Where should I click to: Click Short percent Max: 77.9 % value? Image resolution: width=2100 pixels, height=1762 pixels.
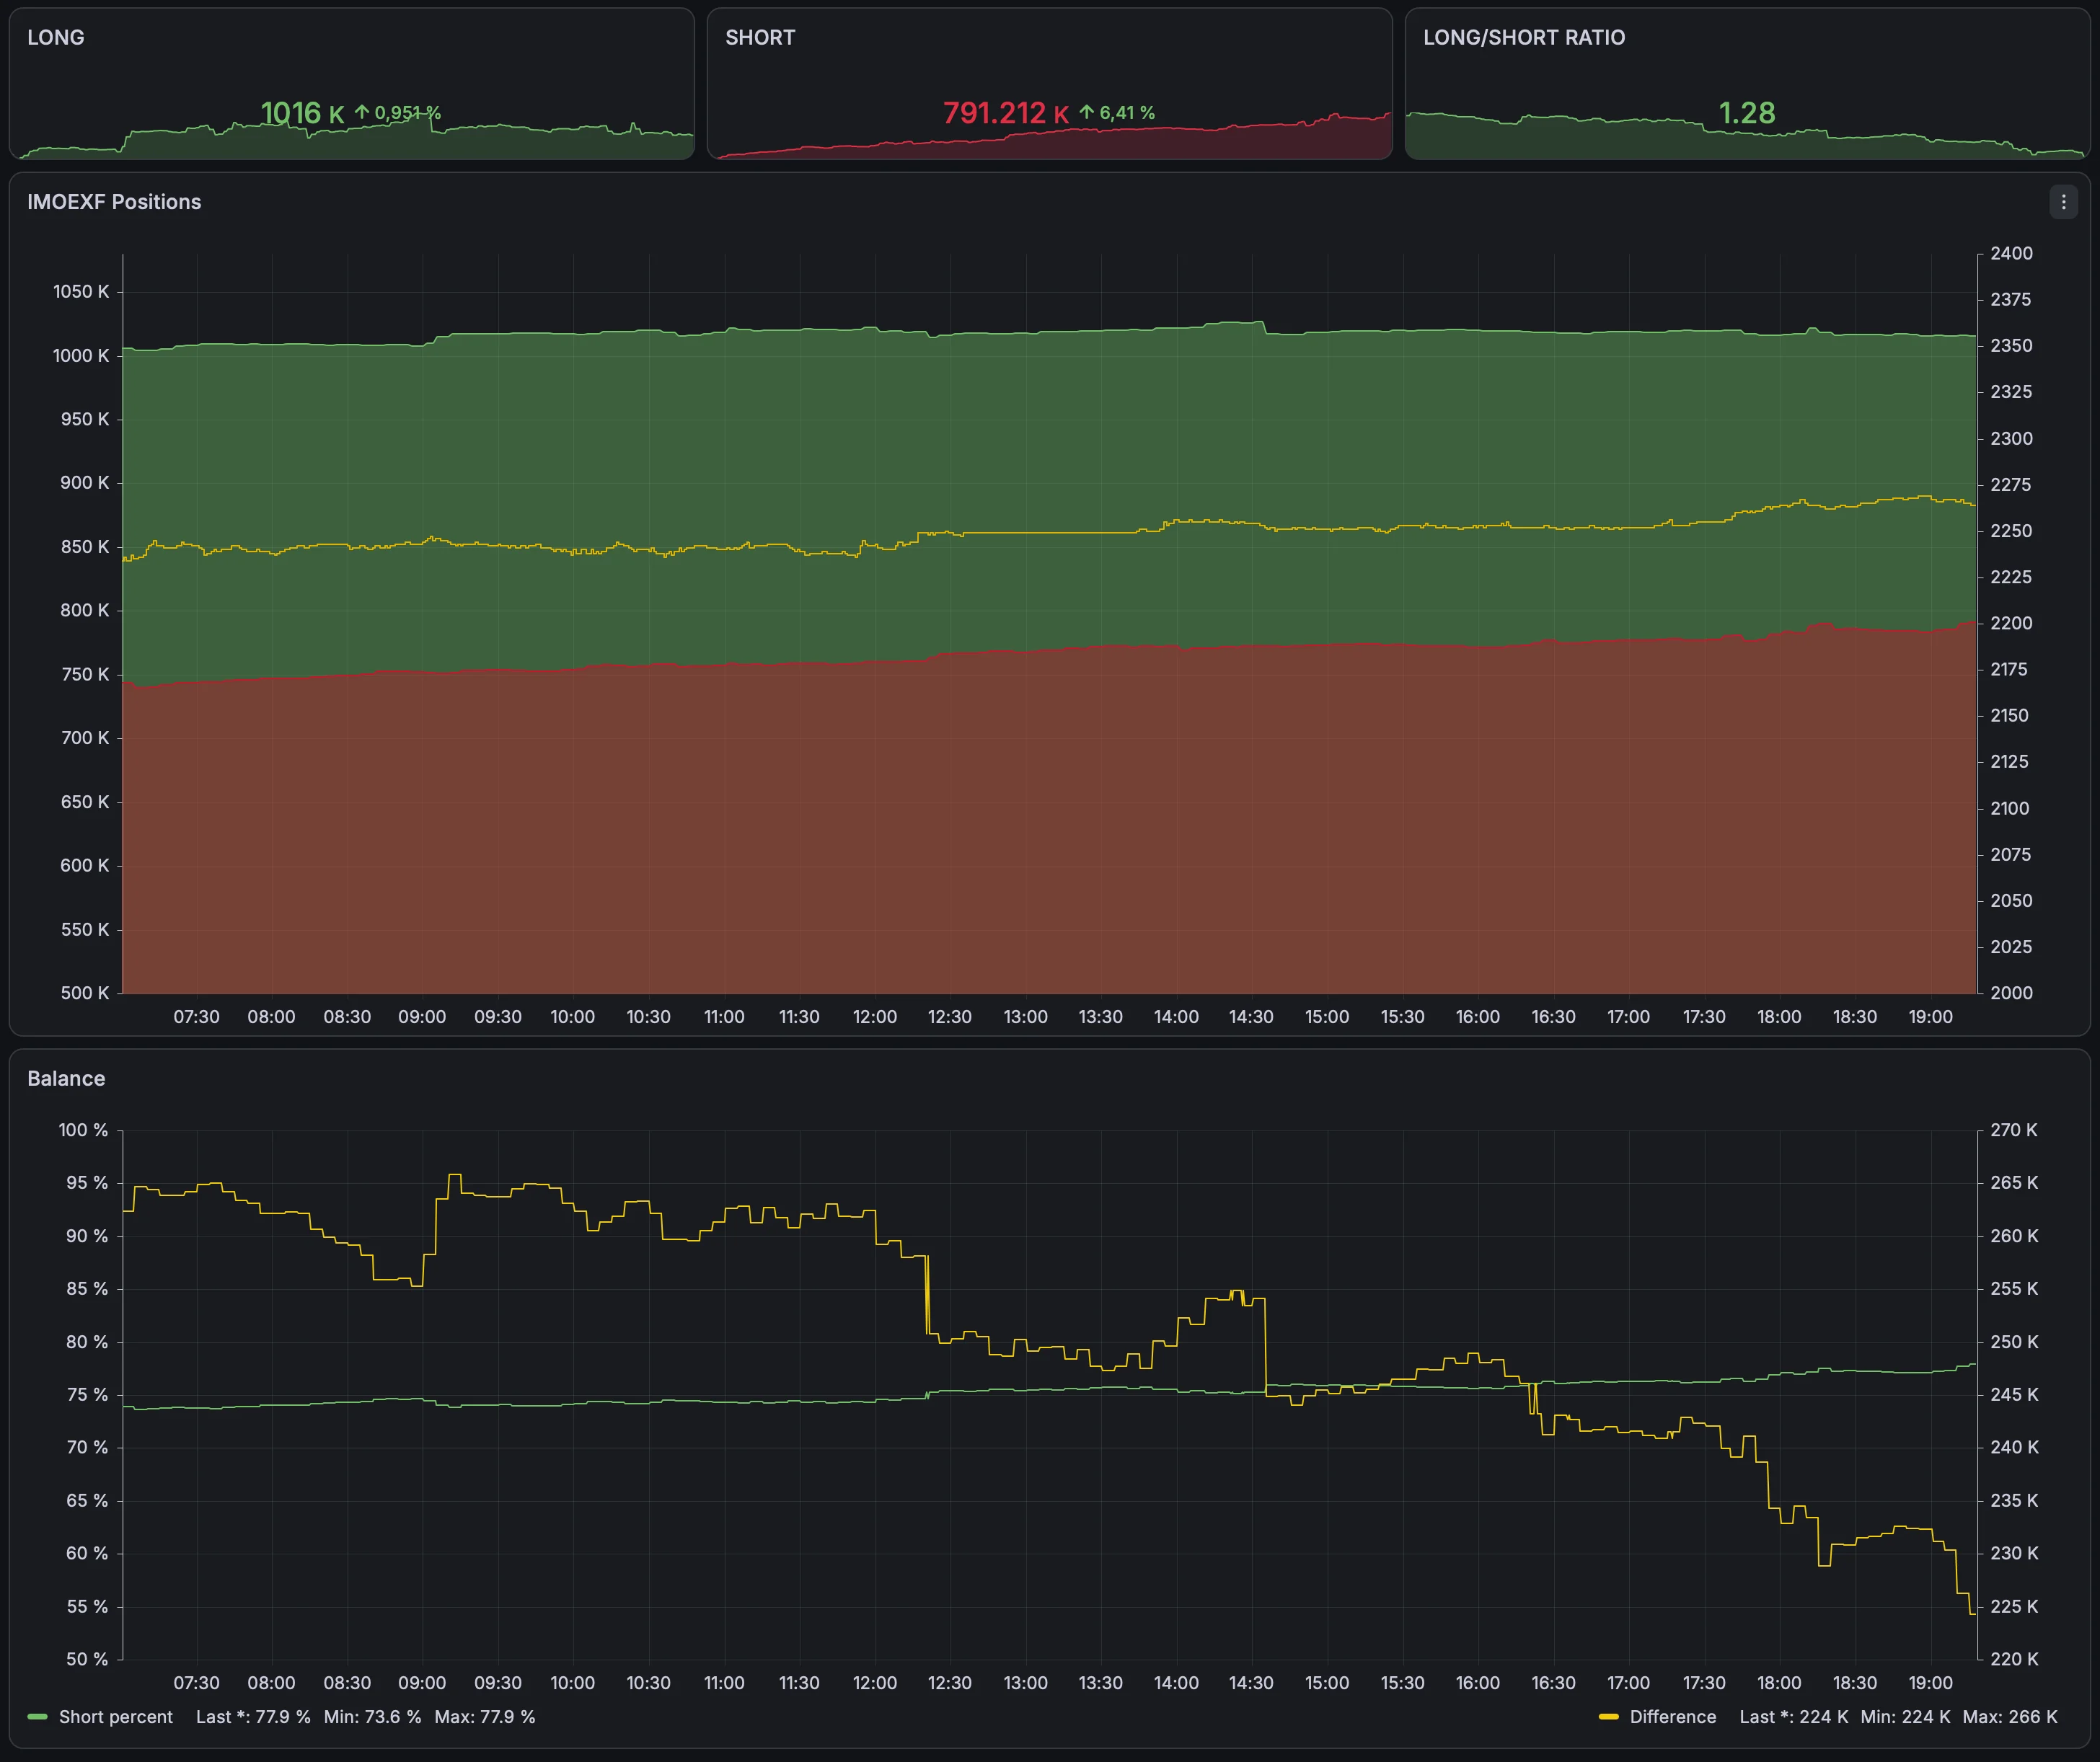(x=485, y=1717)
